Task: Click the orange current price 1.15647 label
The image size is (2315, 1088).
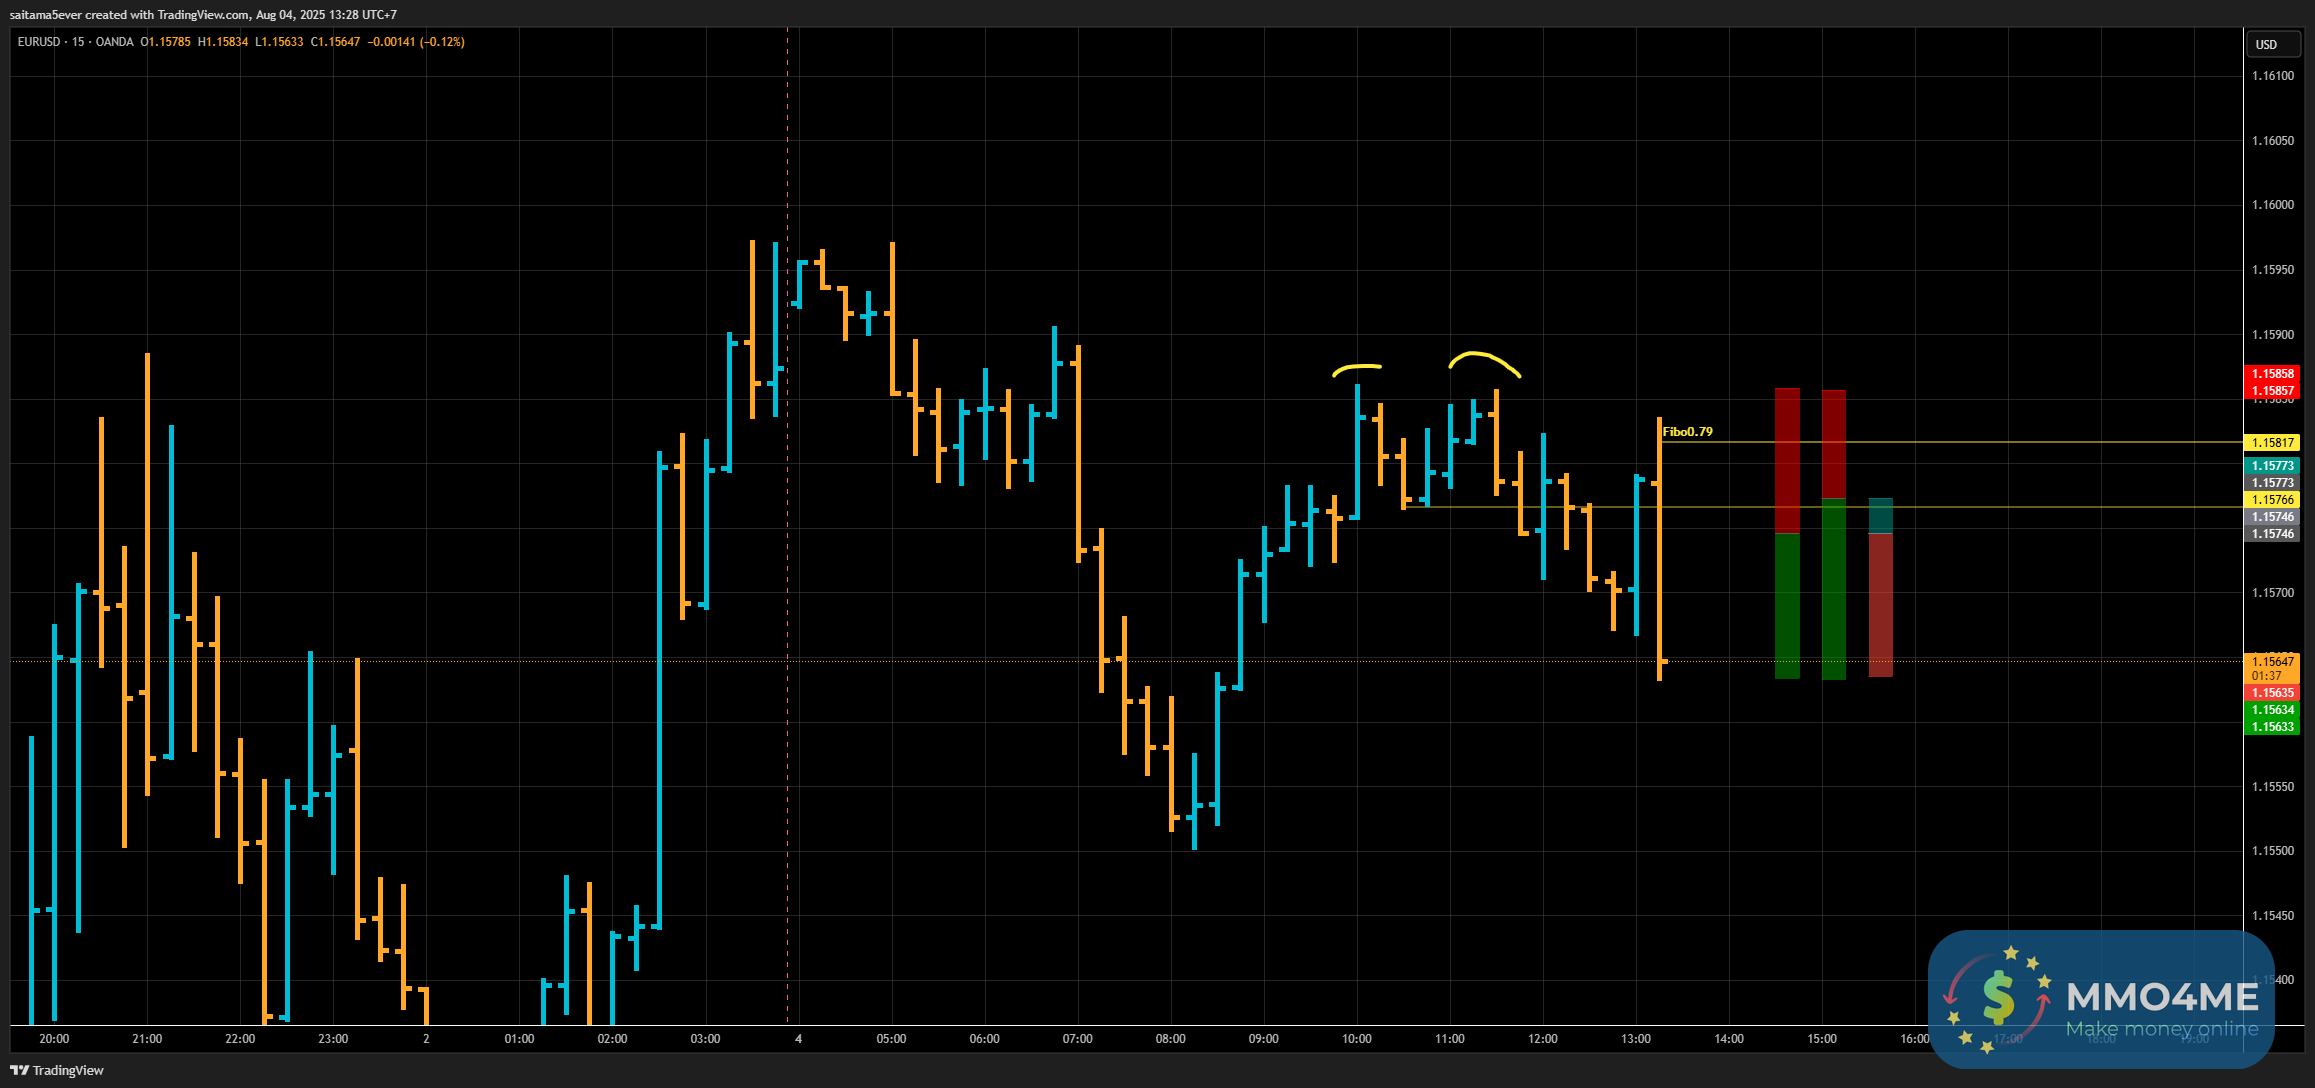Action: click(2272, 662)
